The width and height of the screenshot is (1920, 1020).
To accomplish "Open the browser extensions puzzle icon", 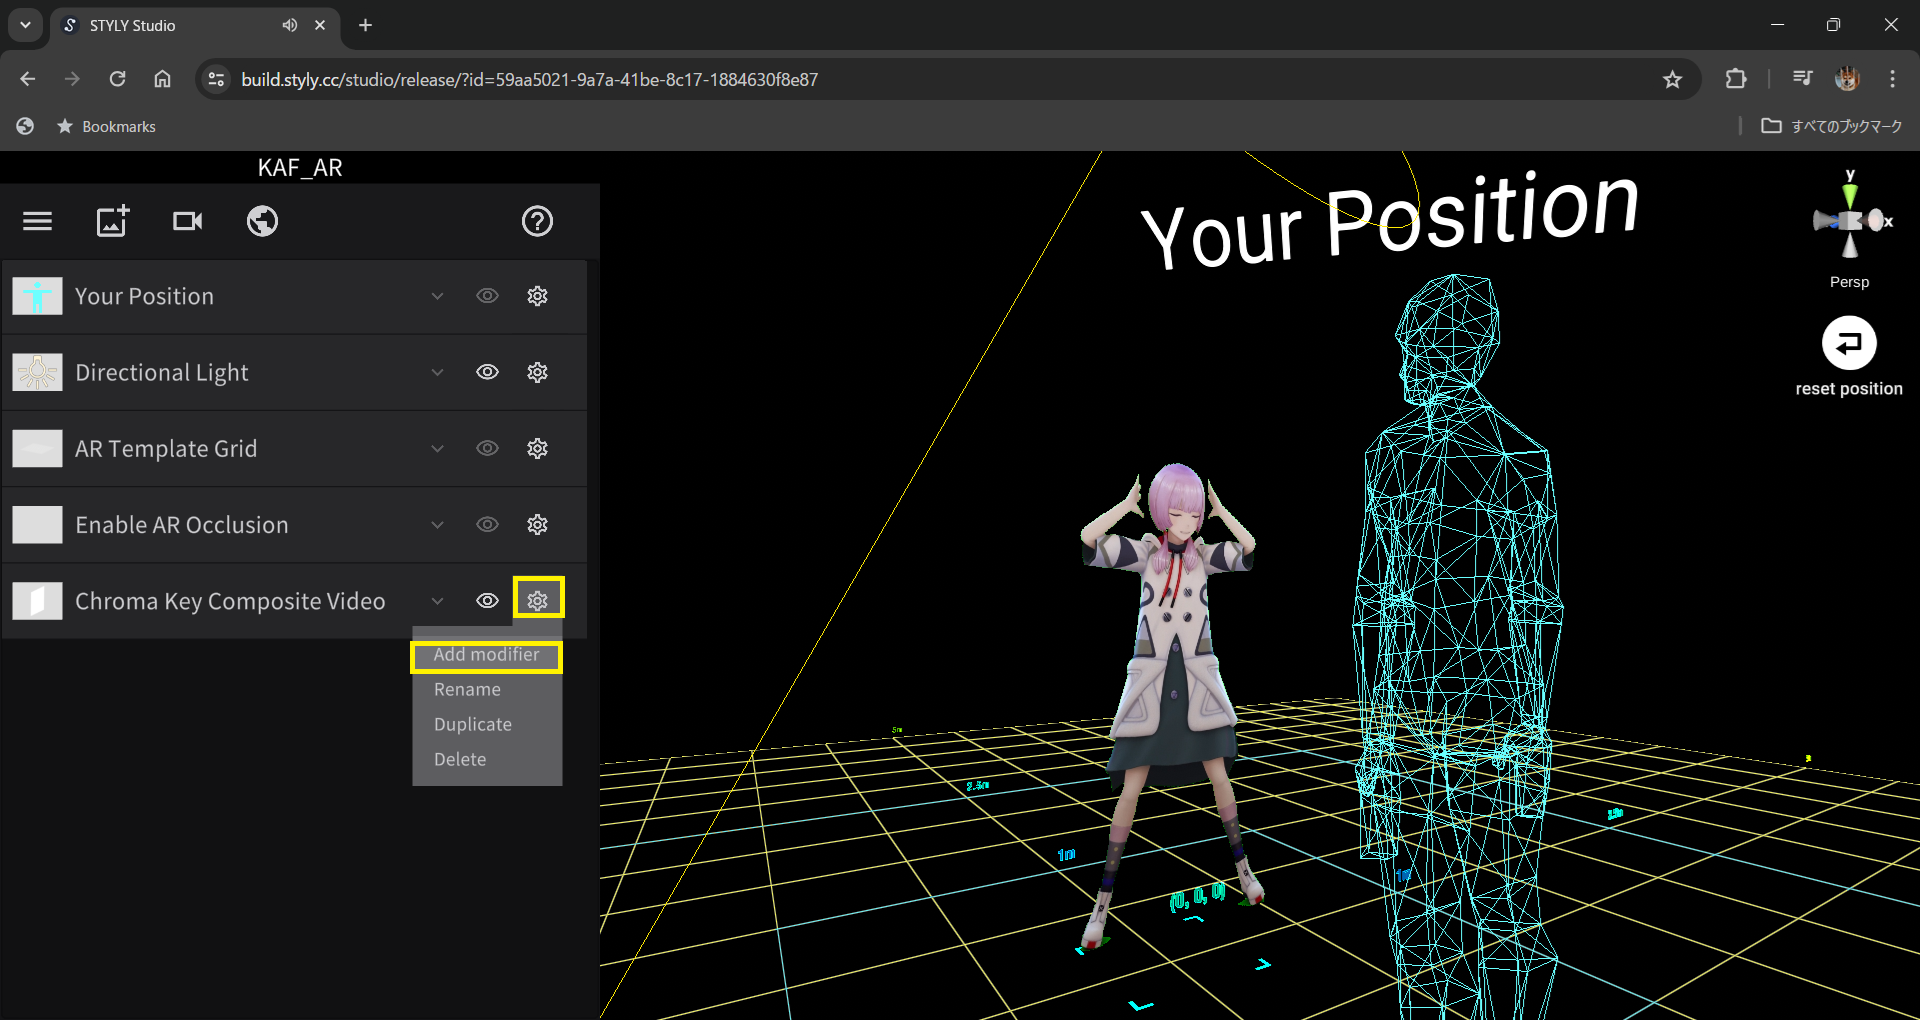I will 1736,79.
